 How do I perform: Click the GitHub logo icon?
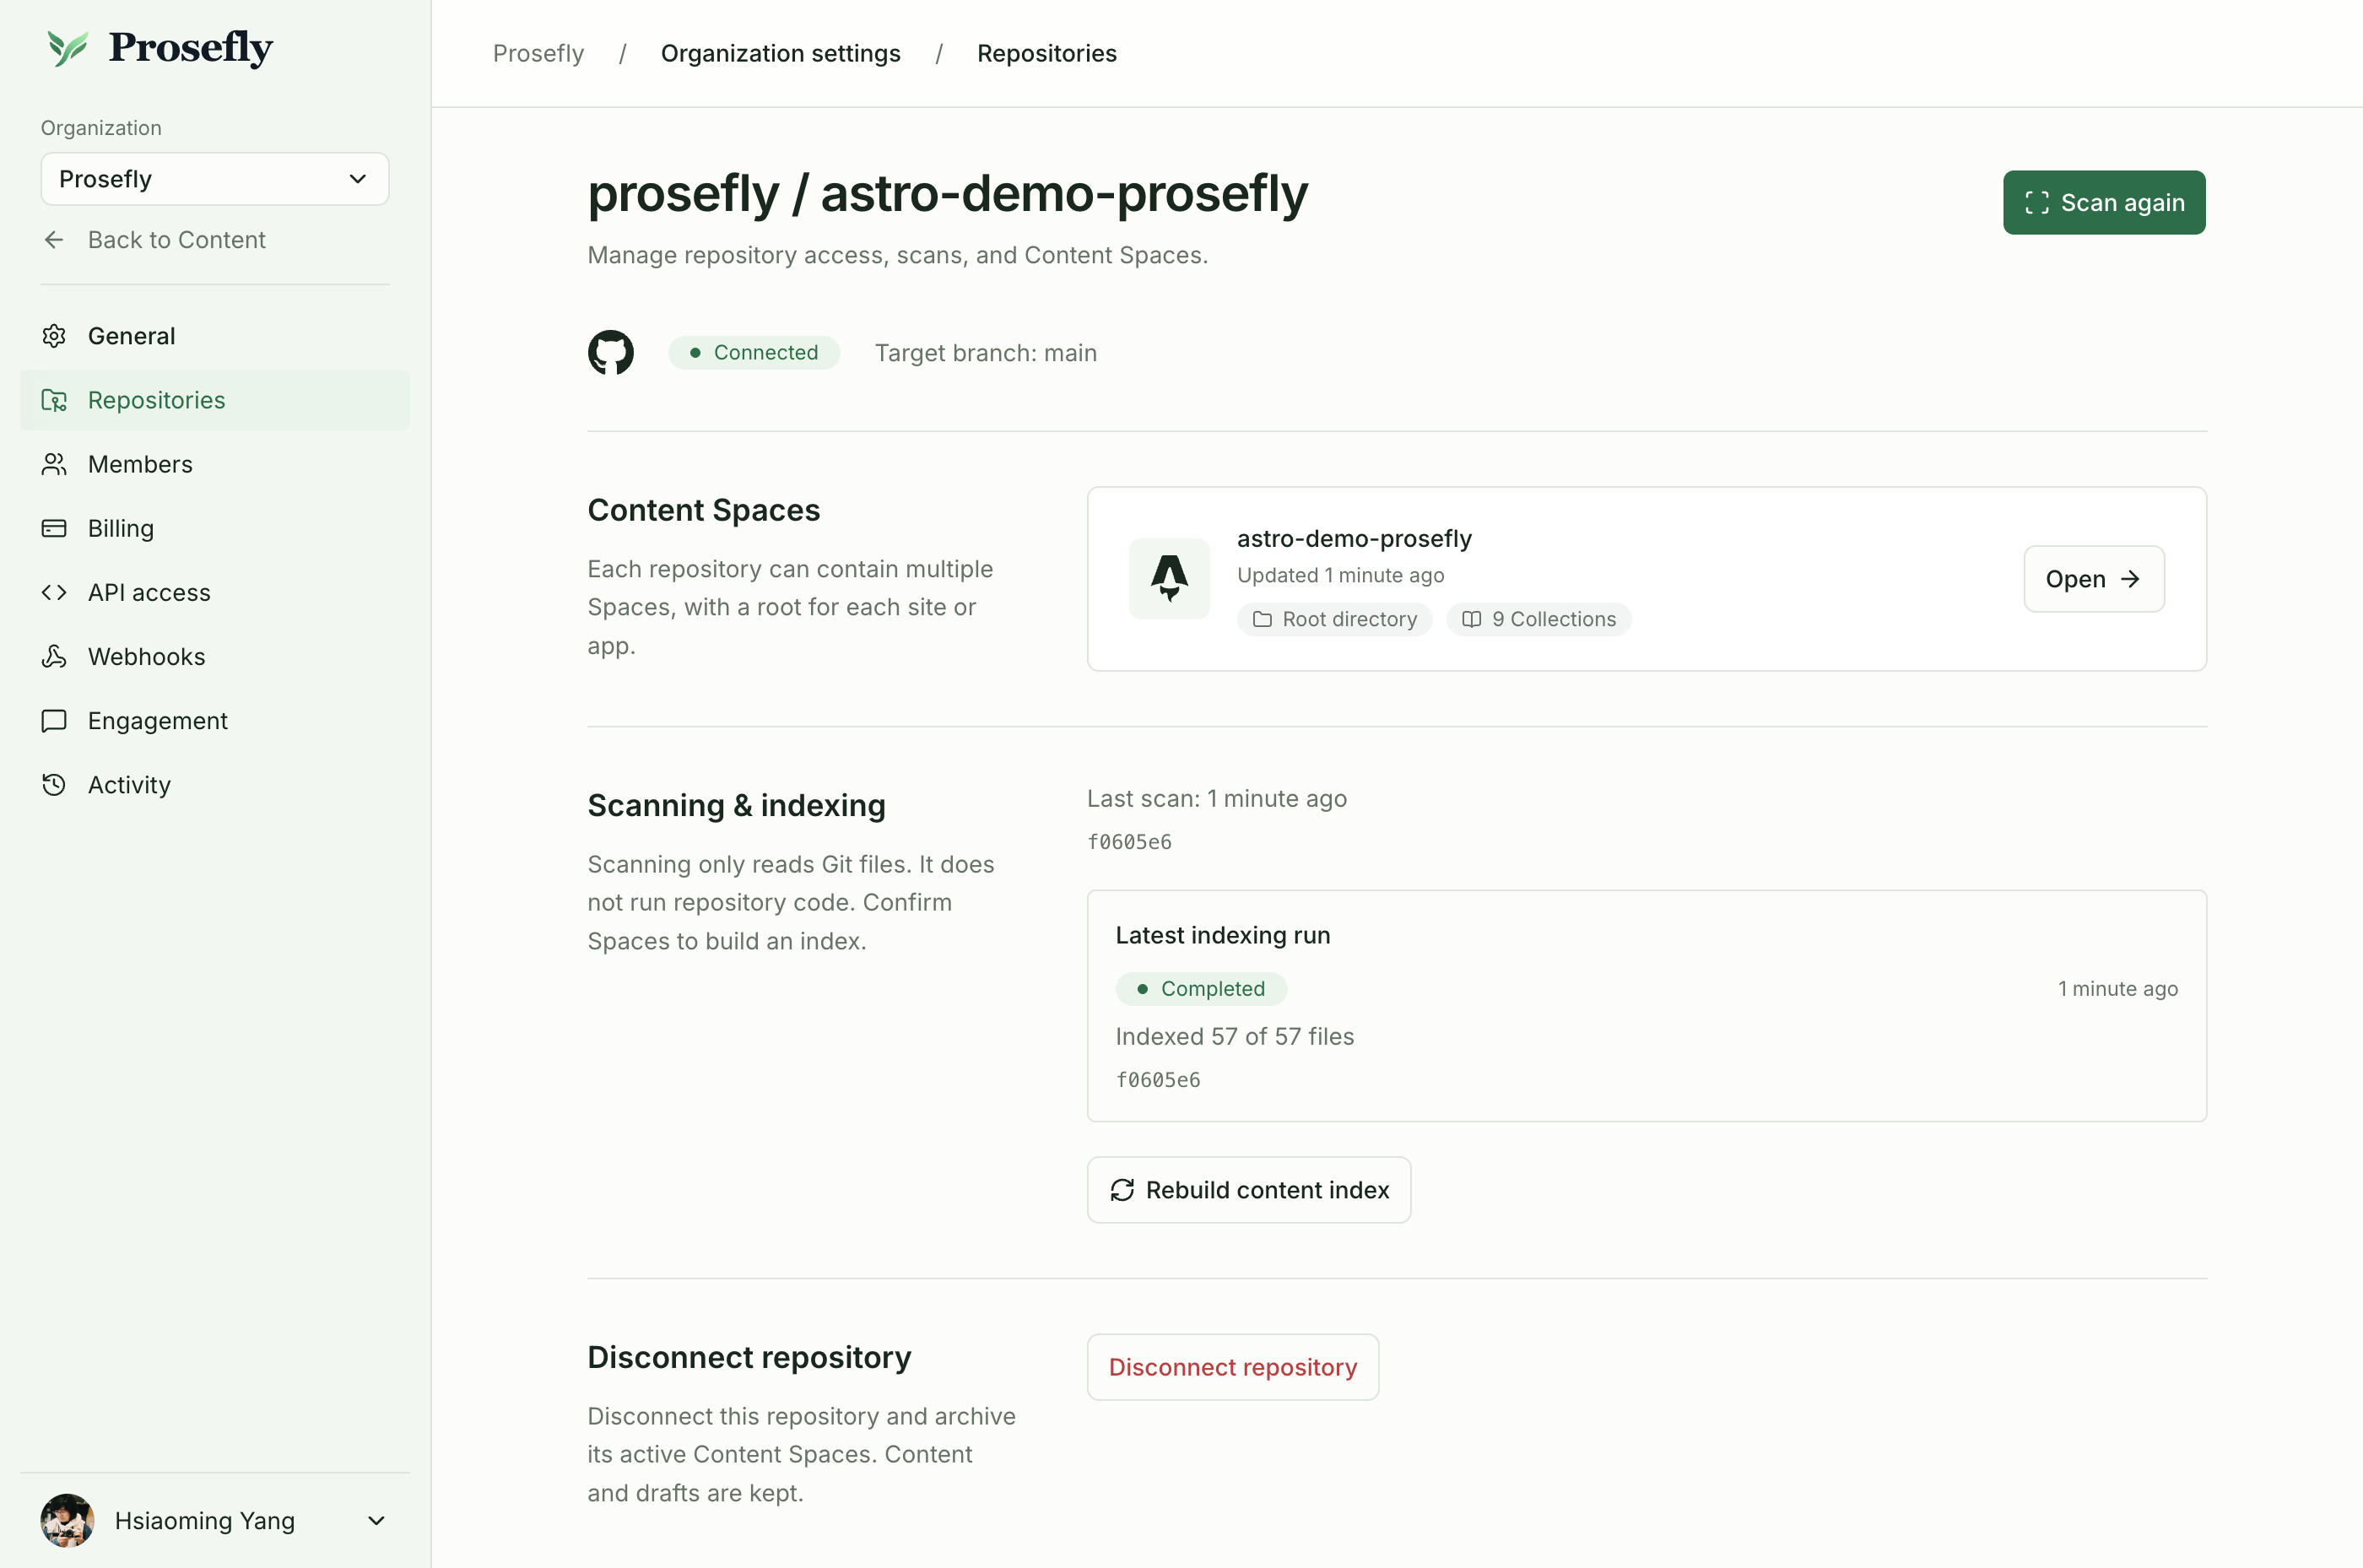pyautogui.click(x=610, y=353)
